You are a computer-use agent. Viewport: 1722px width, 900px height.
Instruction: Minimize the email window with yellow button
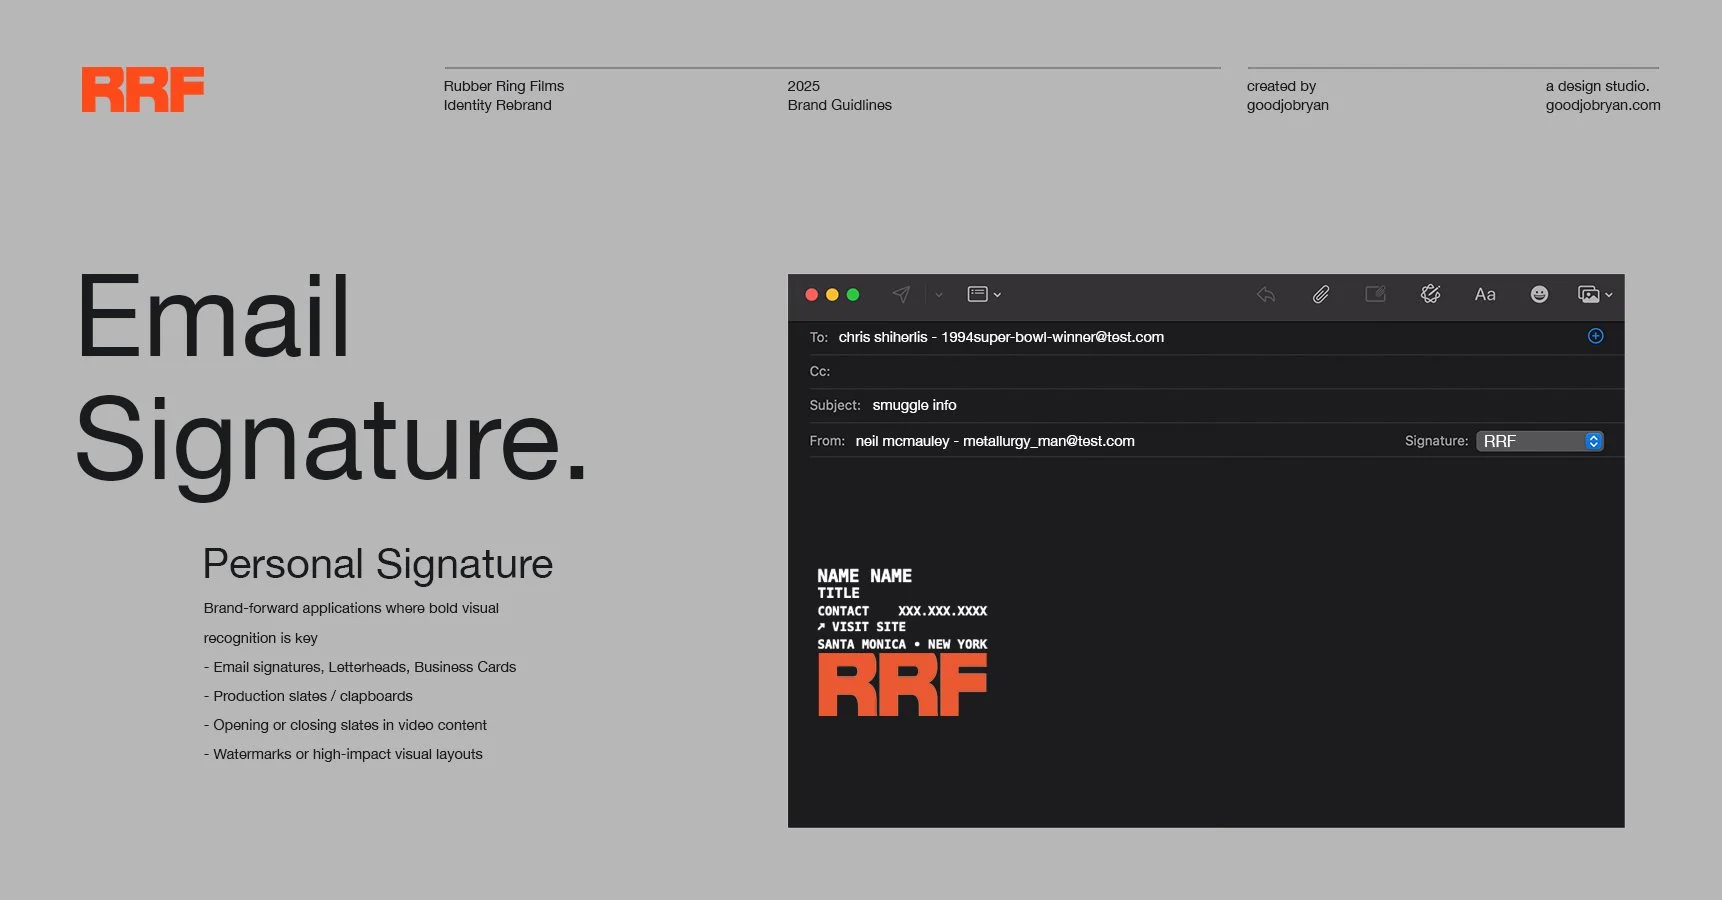(832, 294)
